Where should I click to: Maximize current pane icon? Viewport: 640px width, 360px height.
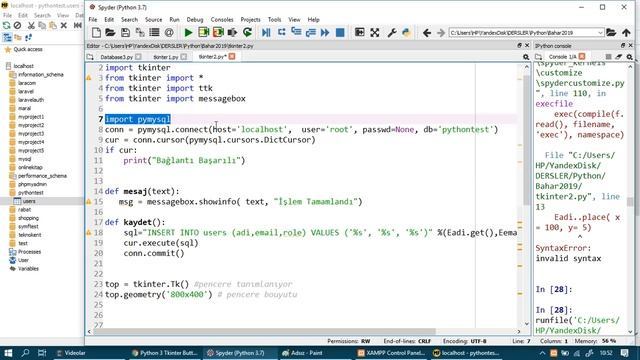pos(360,33)
